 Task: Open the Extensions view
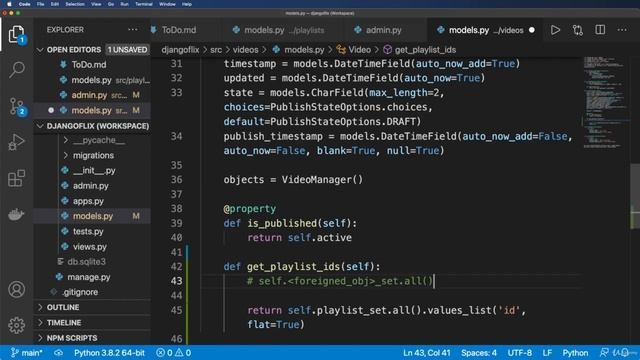16,178
